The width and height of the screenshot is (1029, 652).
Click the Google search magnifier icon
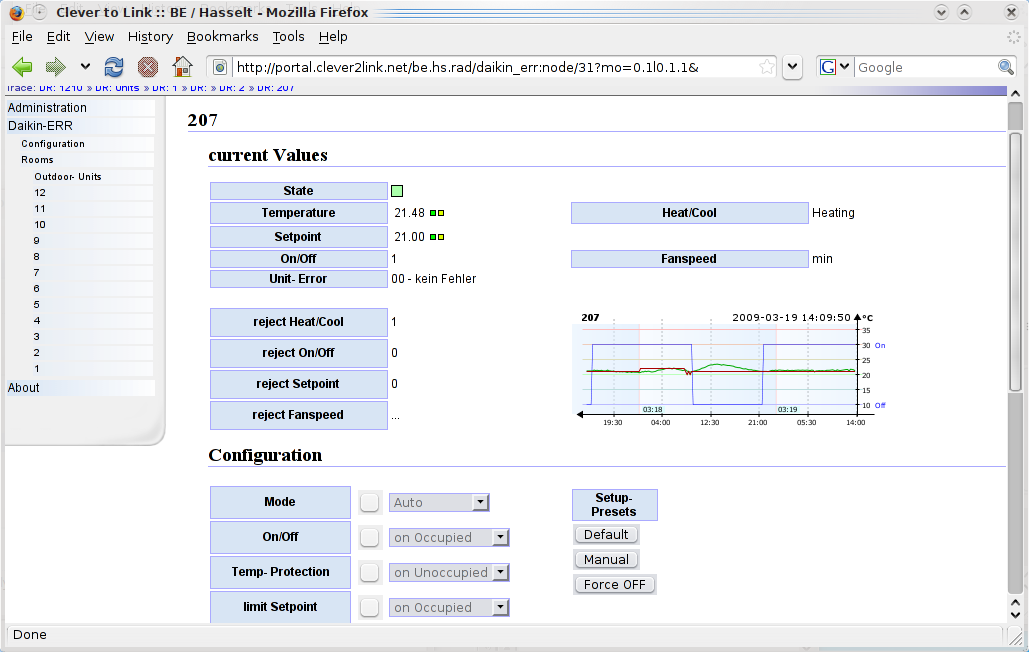point(1005,67)
